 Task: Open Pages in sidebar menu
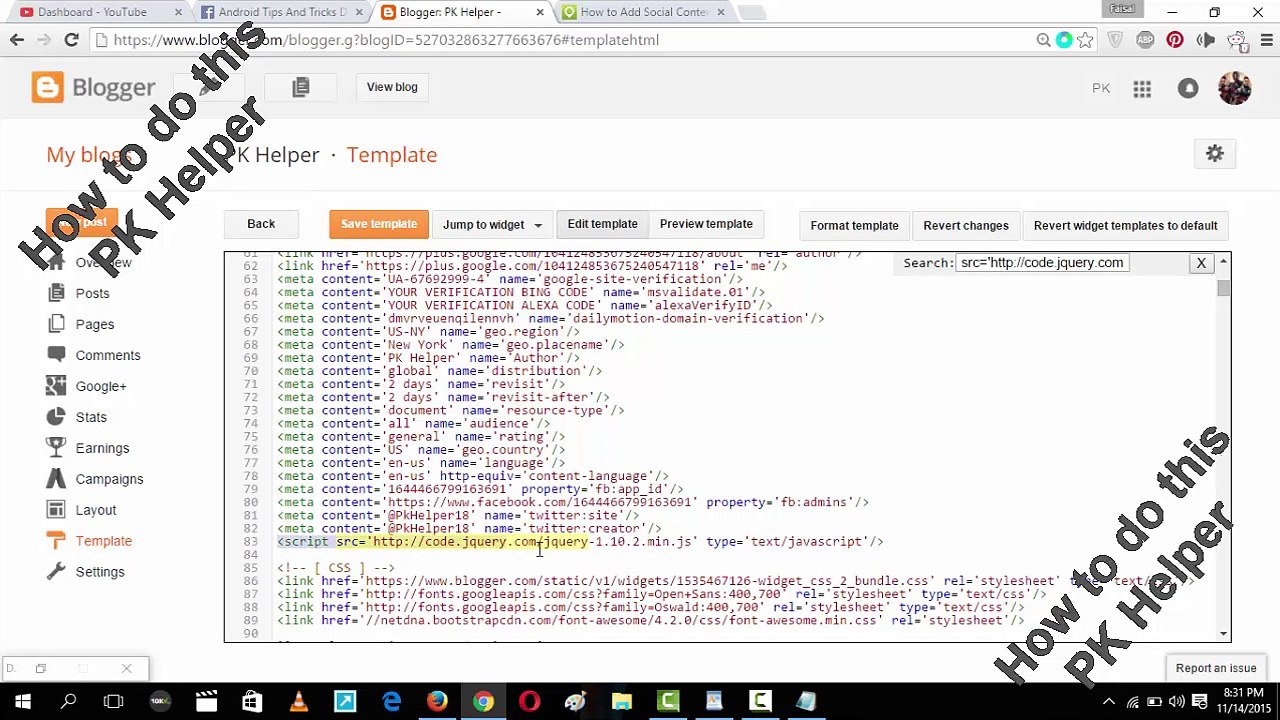(x=95, y=324)
